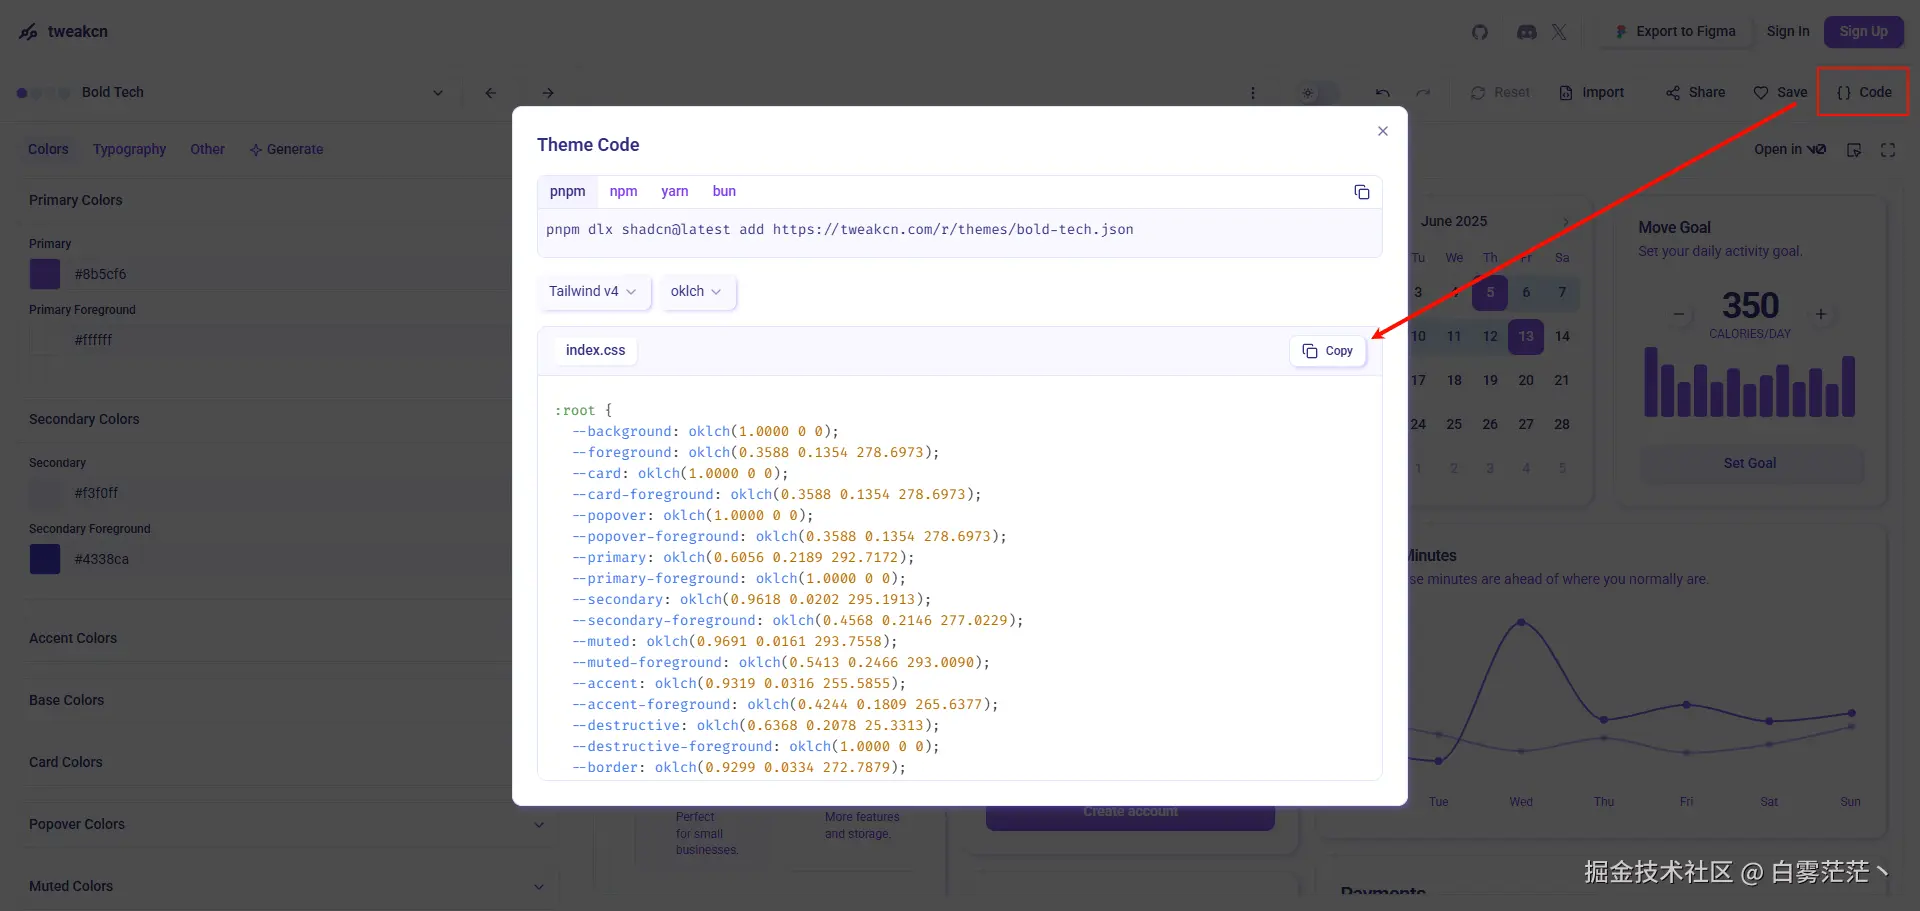Go to next month in June 2025 calendar
Viewport: 1920px width, 911px height.
pos(1565,222)
